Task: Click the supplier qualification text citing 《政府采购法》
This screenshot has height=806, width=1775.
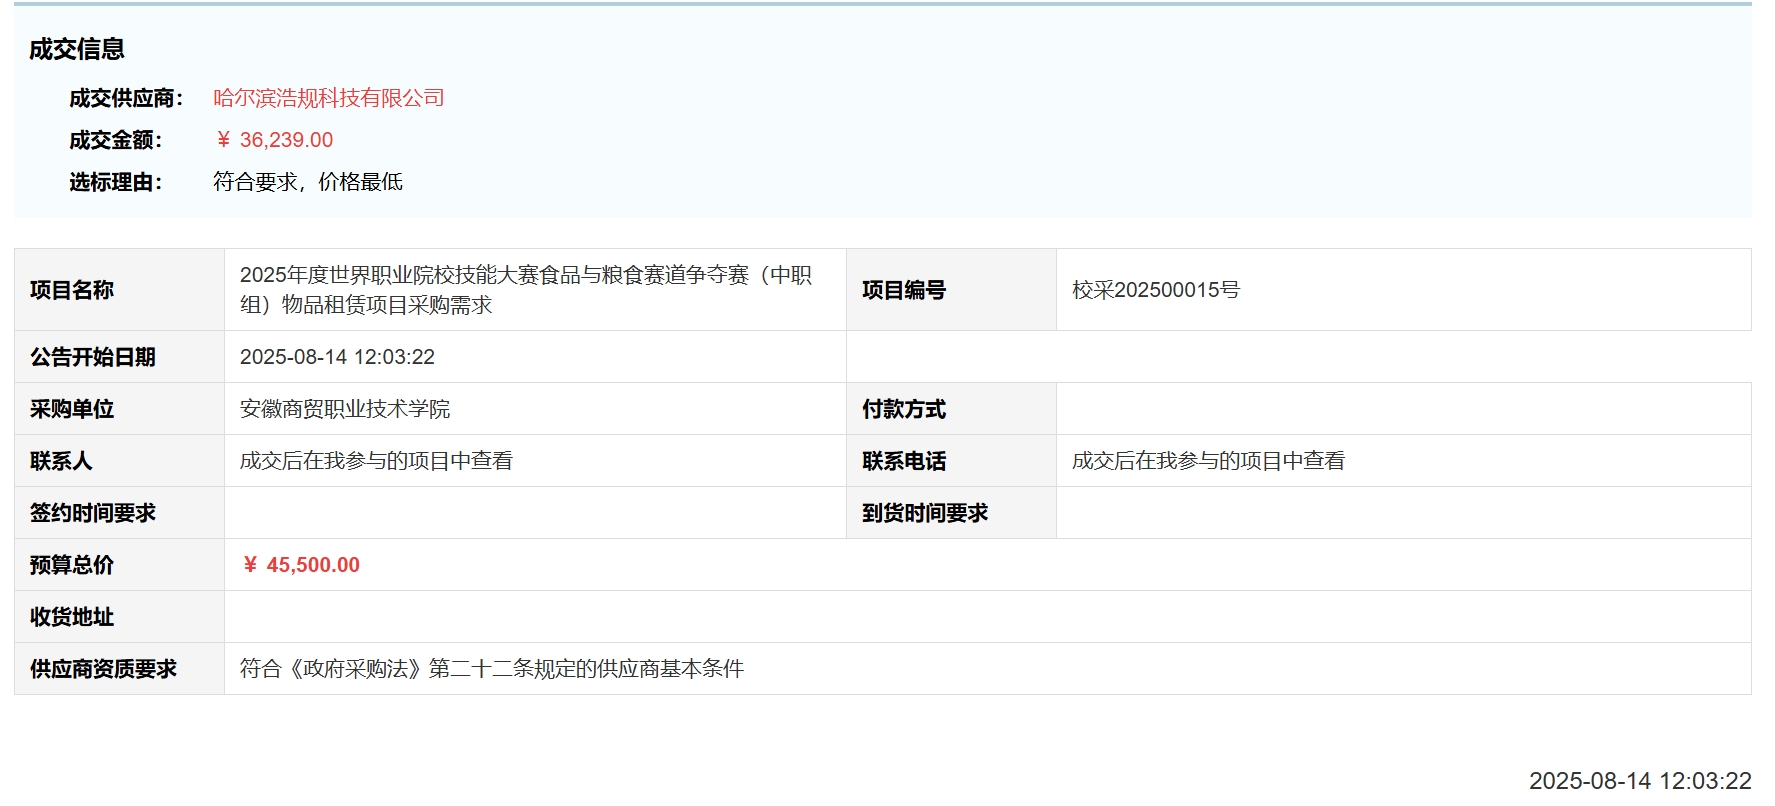Action: click(491, 669)
